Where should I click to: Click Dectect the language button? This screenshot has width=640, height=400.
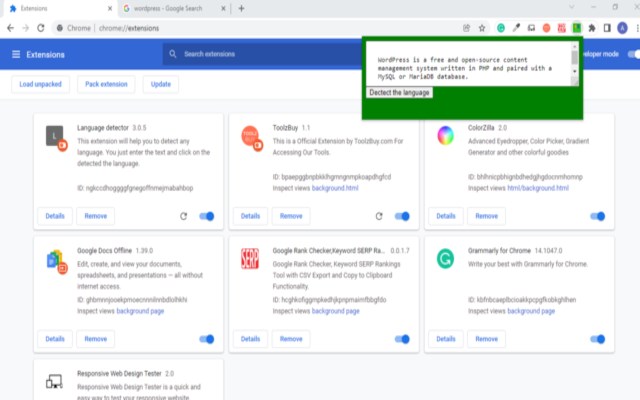(399, 93)
